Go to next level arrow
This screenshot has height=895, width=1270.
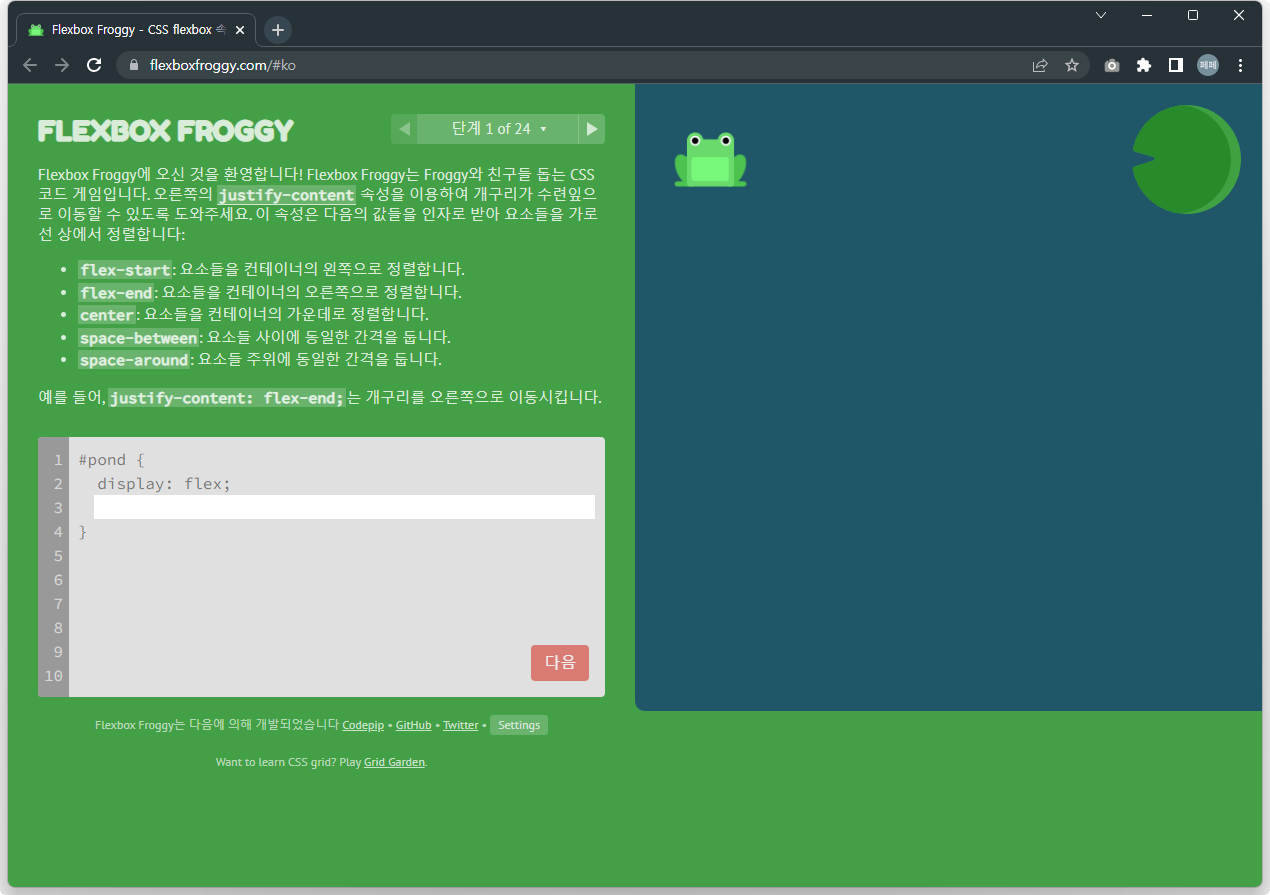point(592,129)
